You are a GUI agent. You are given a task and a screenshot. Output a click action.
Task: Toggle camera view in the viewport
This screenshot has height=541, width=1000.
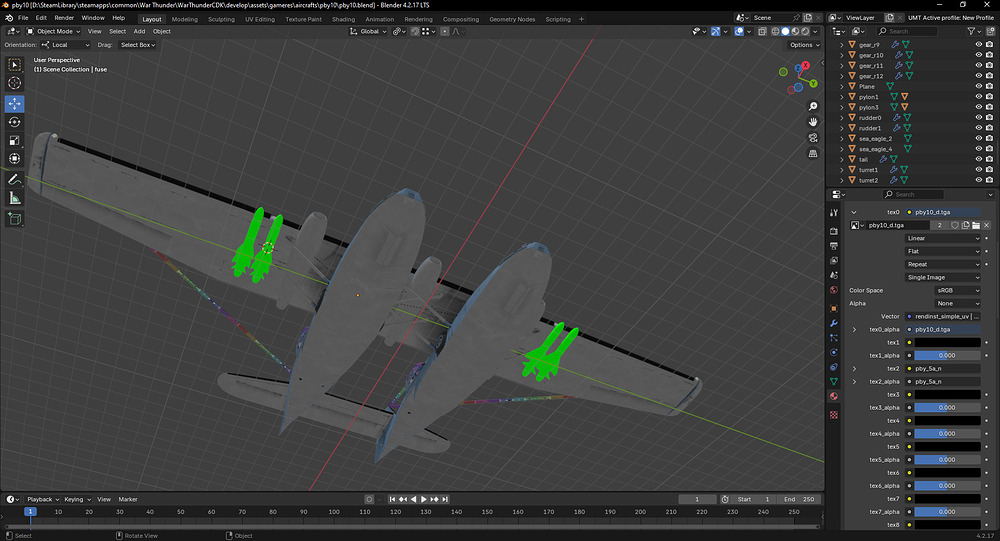[812, 138]
